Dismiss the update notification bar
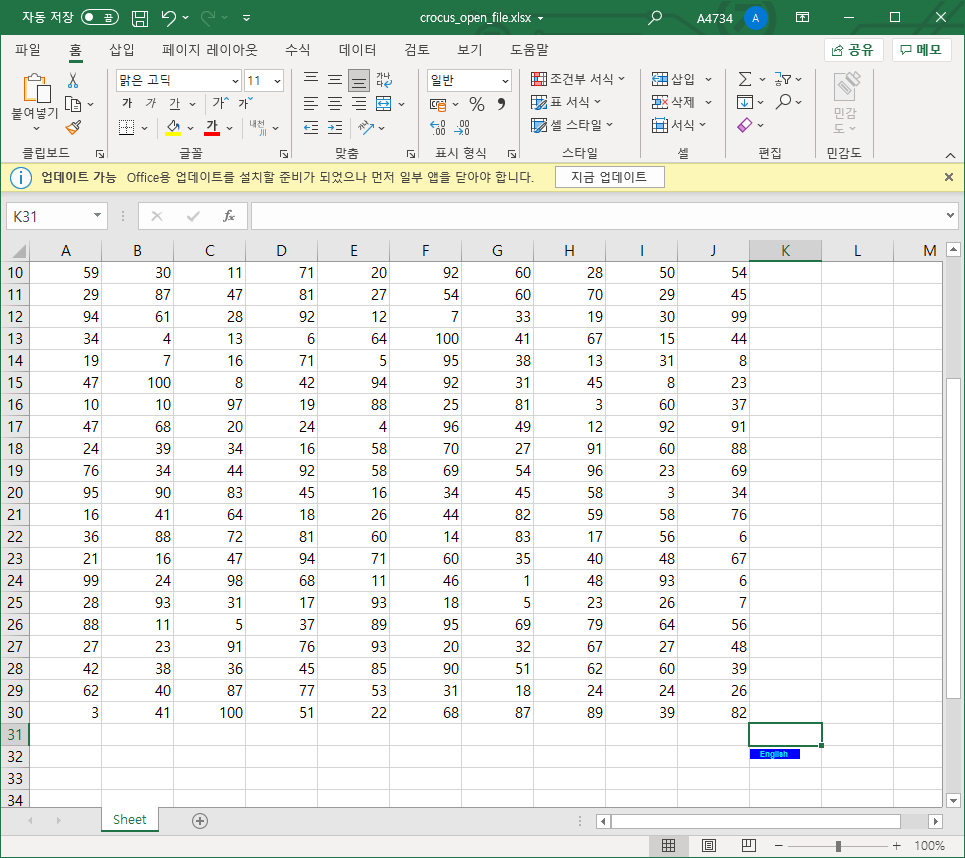Screen dimensions: 965x858 coord(948,177)
